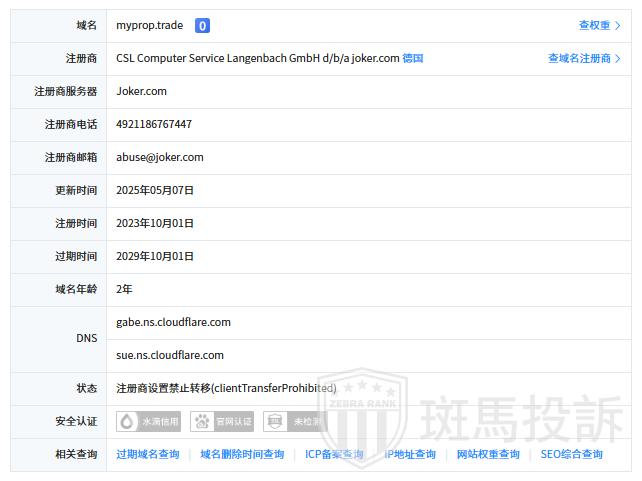Click the domain name myprop.trade
The image size is (642, 481).
(150, 26)
